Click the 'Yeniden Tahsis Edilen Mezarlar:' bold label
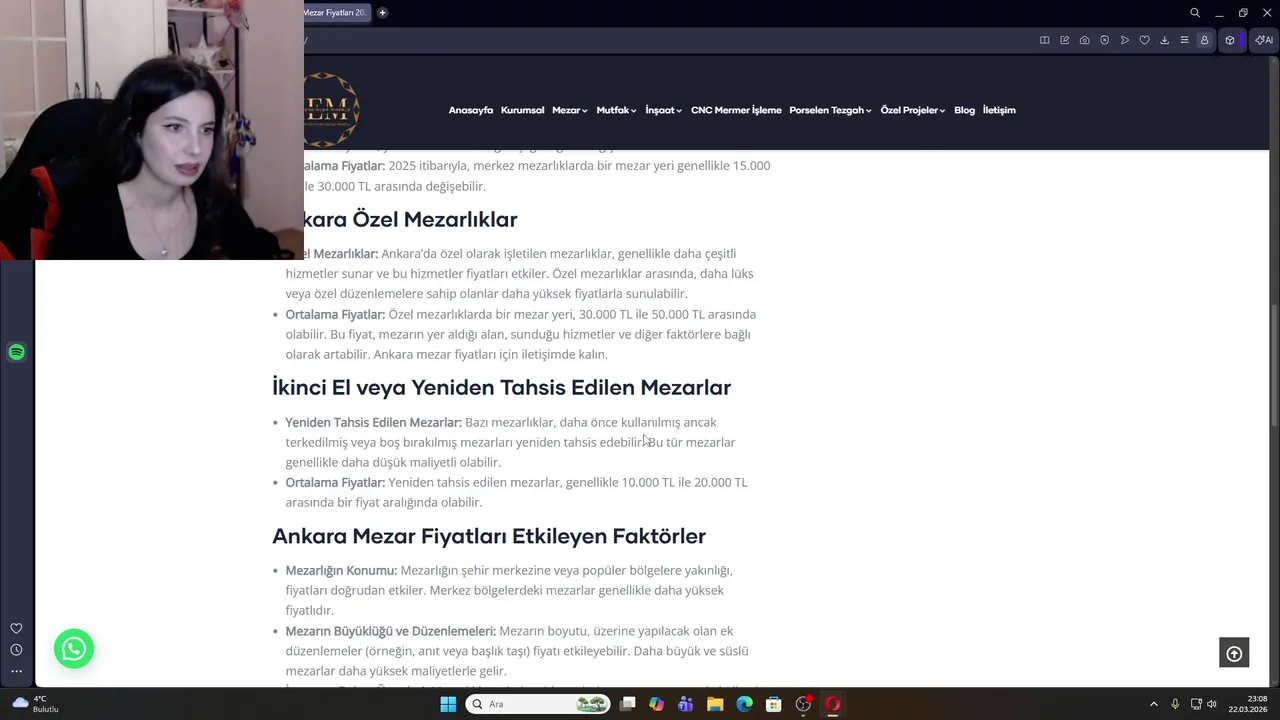1280x720 pixels. coord(374,423)
